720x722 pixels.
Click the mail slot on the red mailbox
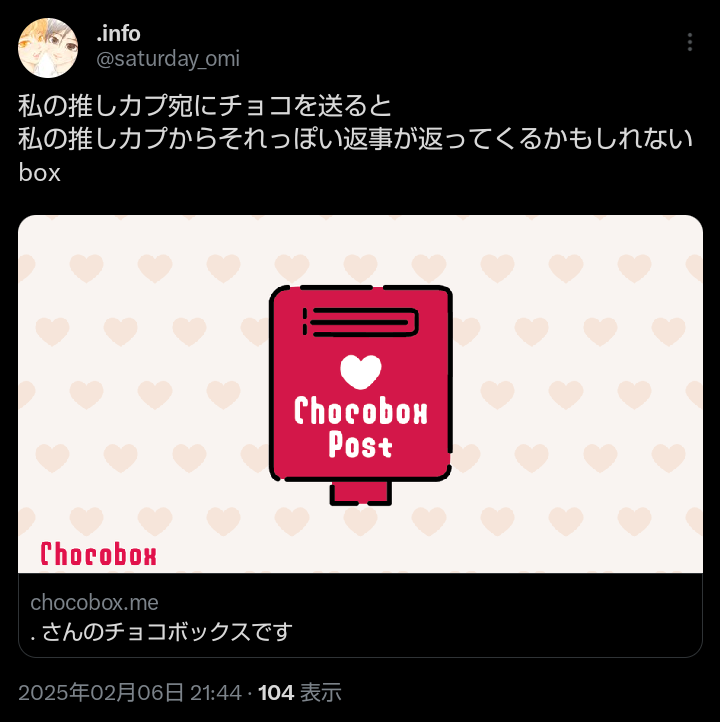360,322
